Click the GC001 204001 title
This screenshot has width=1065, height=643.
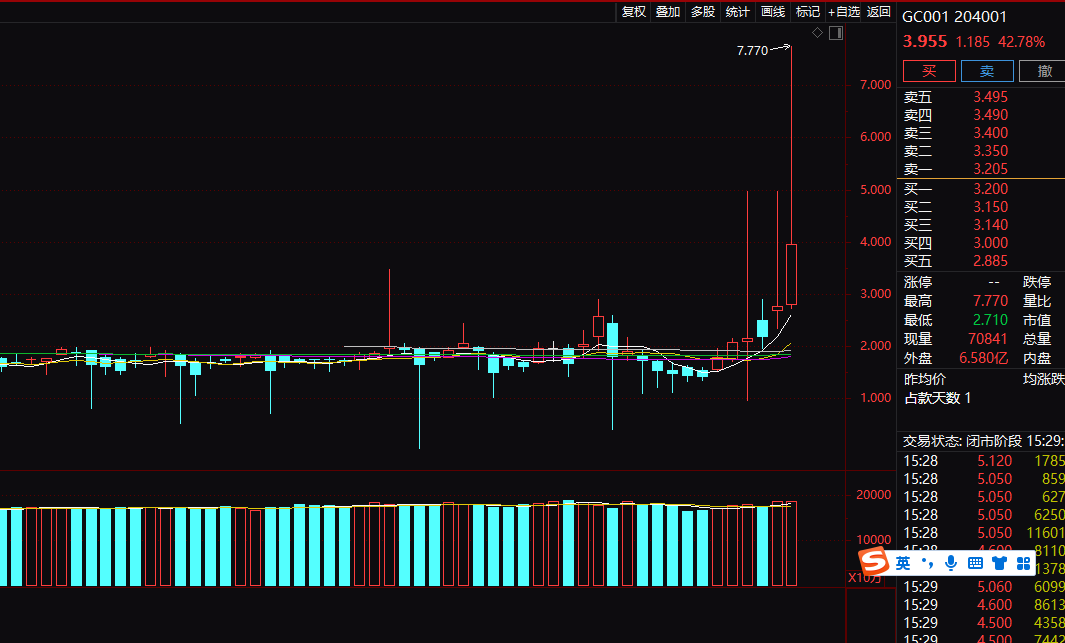[954, 17]
